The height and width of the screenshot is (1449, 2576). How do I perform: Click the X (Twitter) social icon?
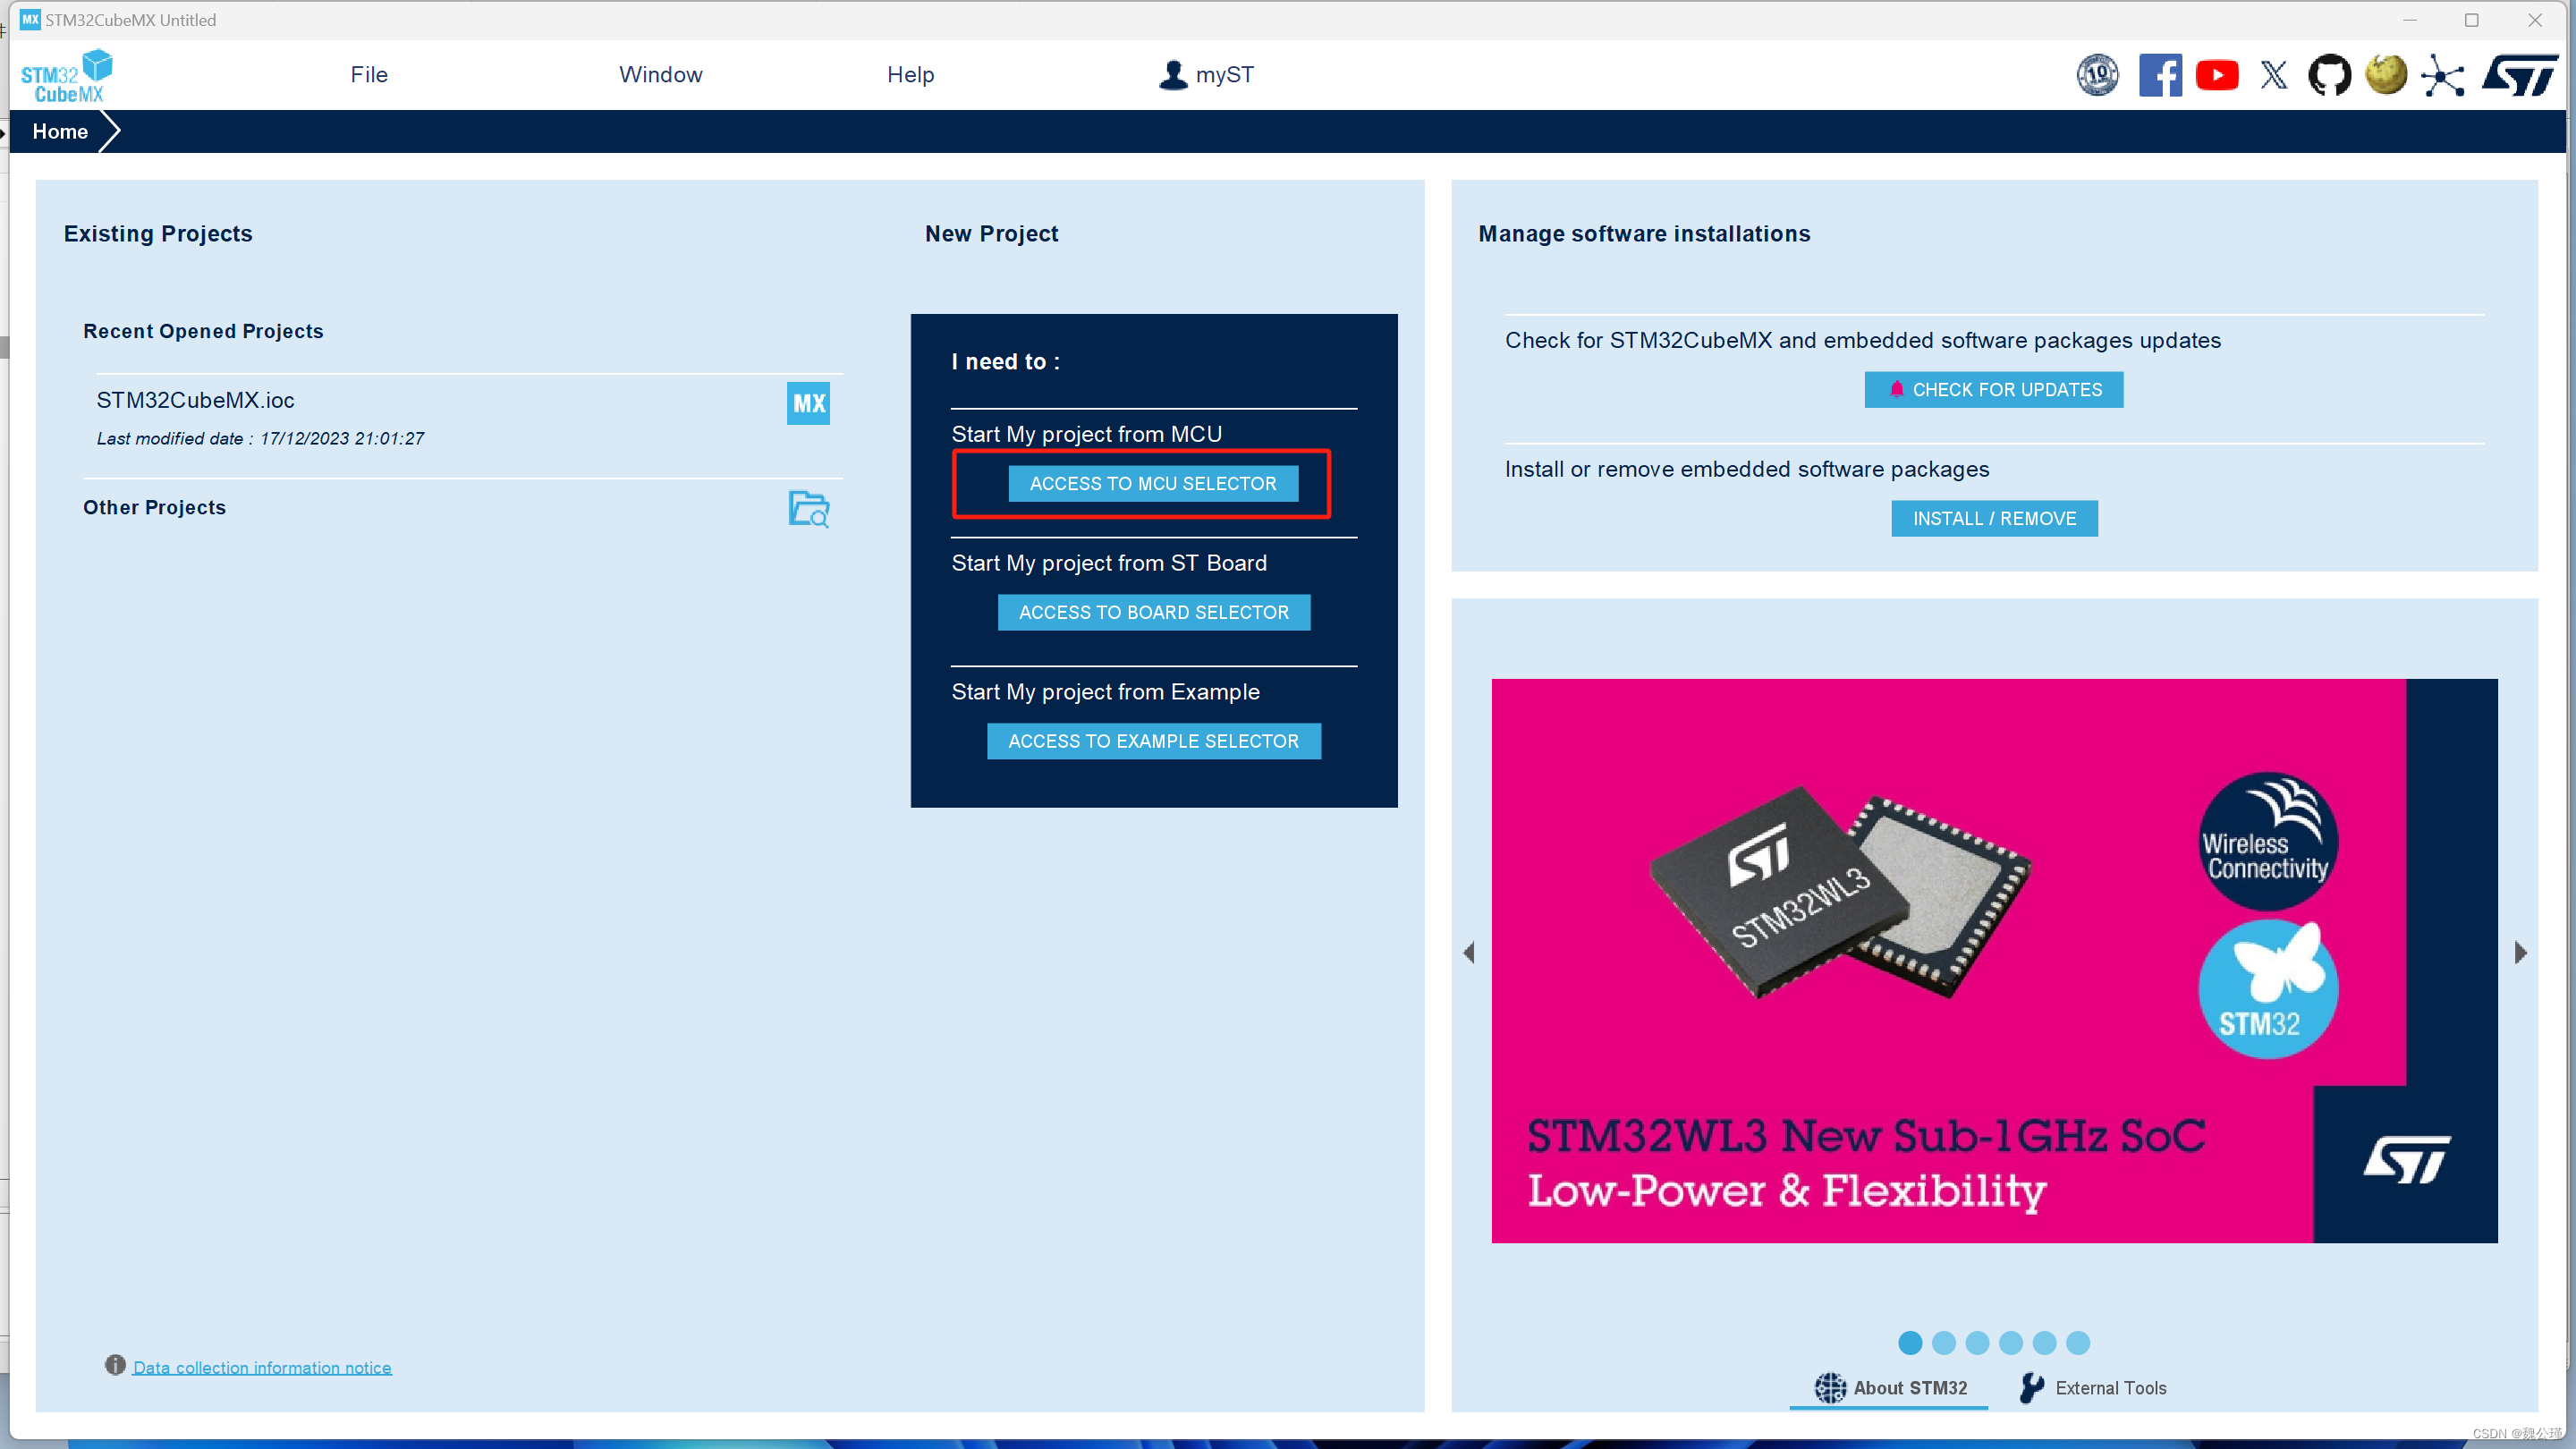2273,75
